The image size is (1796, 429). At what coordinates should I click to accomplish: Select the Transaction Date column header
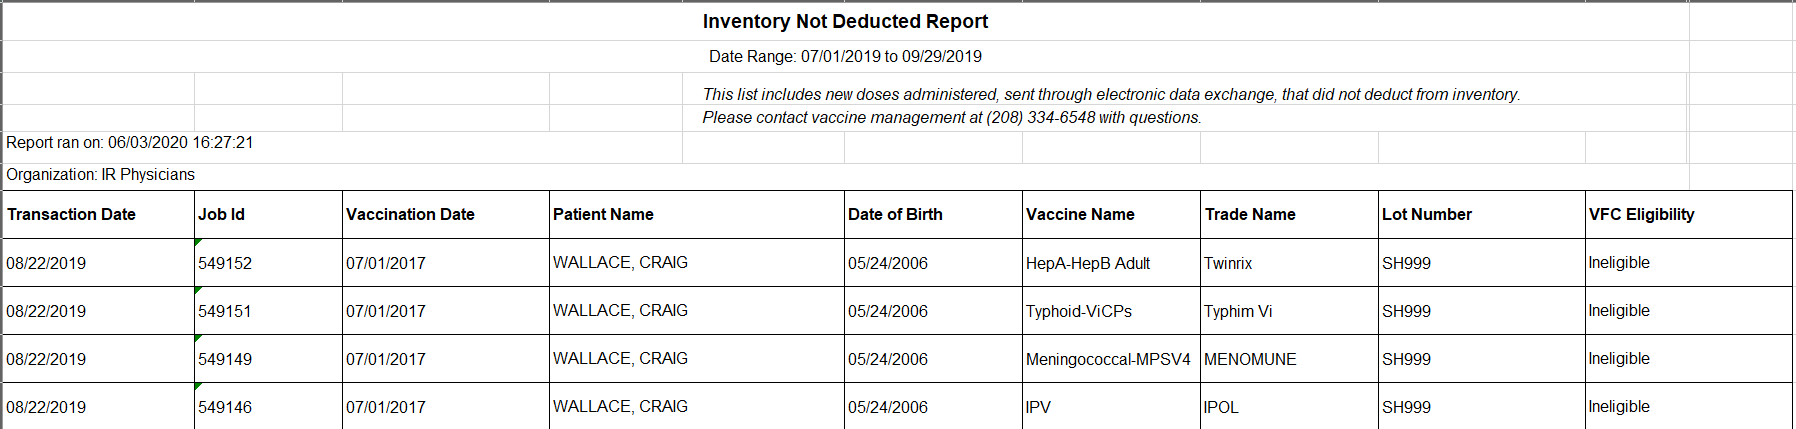(x=98, y=214)
